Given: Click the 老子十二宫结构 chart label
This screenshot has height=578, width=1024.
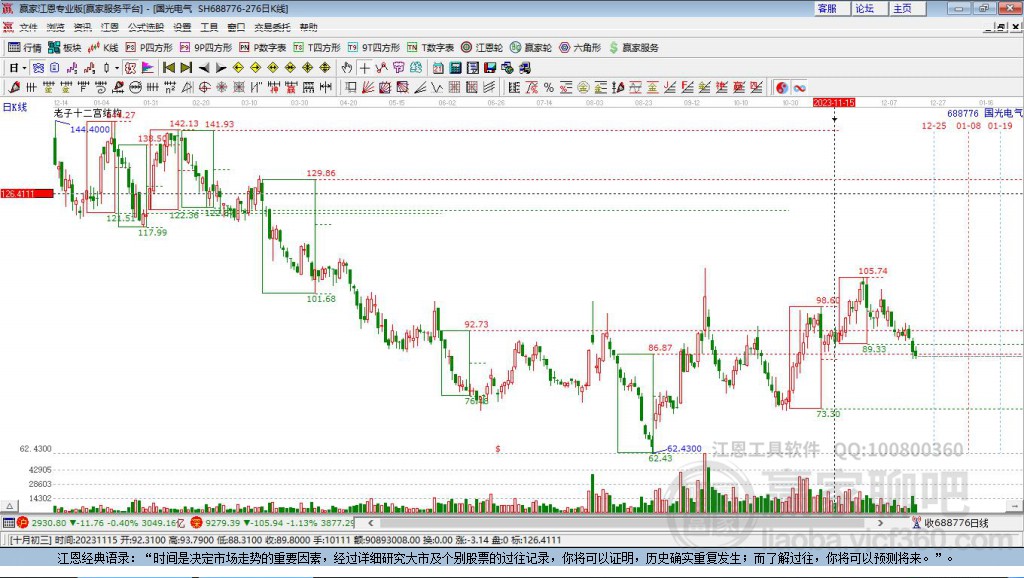Looking at the screenshot, I should pyautogui.click(x=88, y=114).
